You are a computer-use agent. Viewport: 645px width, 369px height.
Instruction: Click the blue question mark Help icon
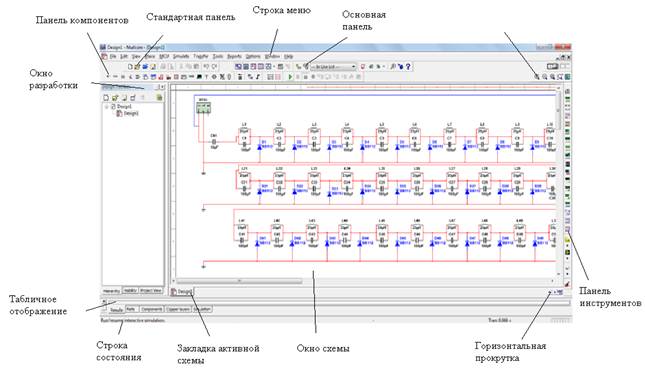pos(408,67)
